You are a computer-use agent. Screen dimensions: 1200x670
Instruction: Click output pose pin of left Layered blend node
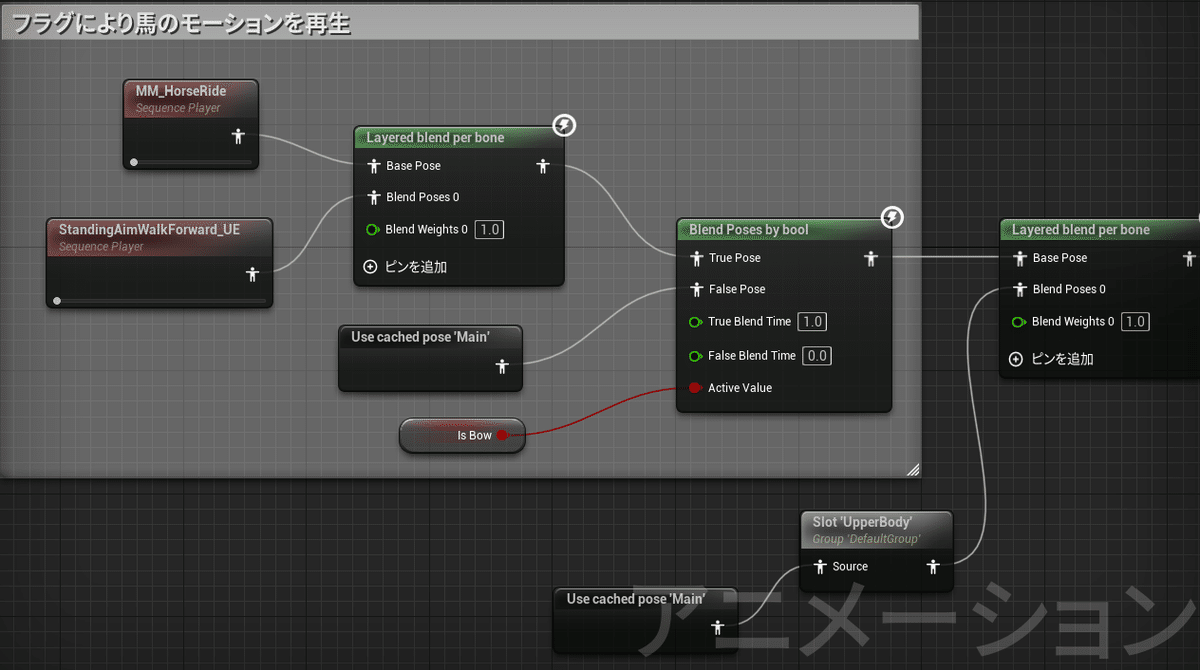coord(542,166)
